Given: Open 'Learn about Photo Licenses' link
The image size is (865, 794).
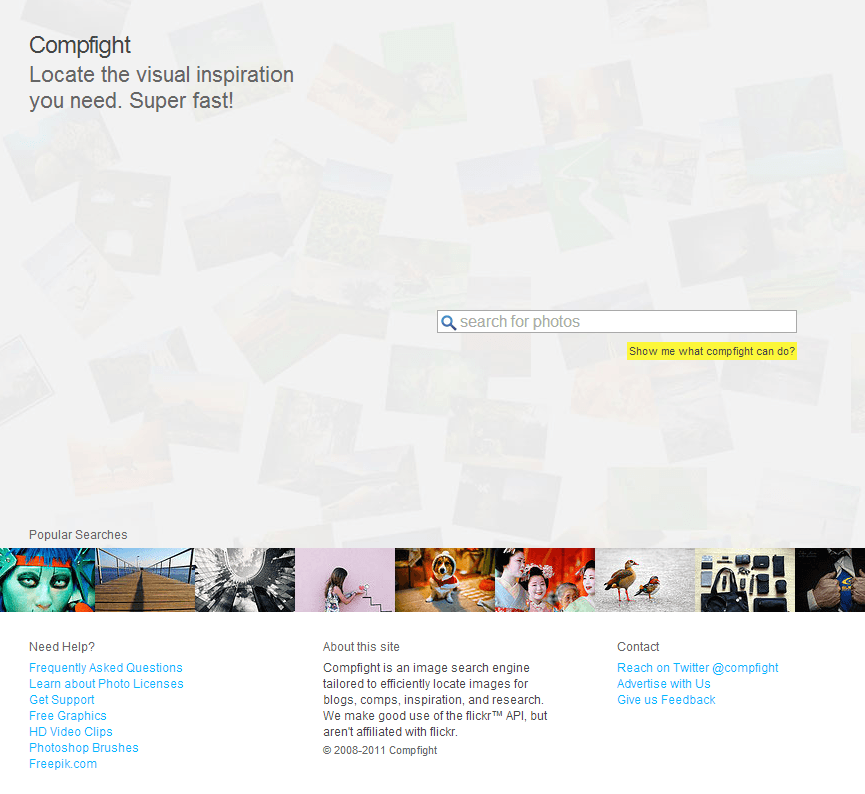Looking at the screenshot, I should coord(106,684).
